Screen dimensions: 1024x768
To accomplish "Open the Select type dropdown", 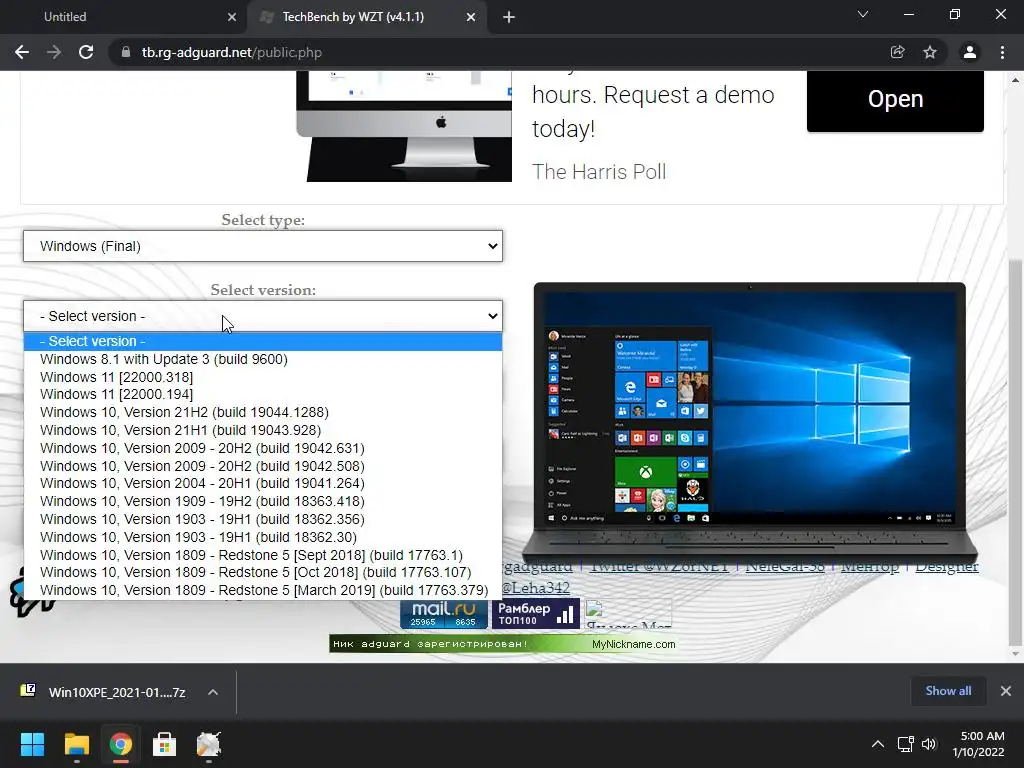I will (263, 246).
